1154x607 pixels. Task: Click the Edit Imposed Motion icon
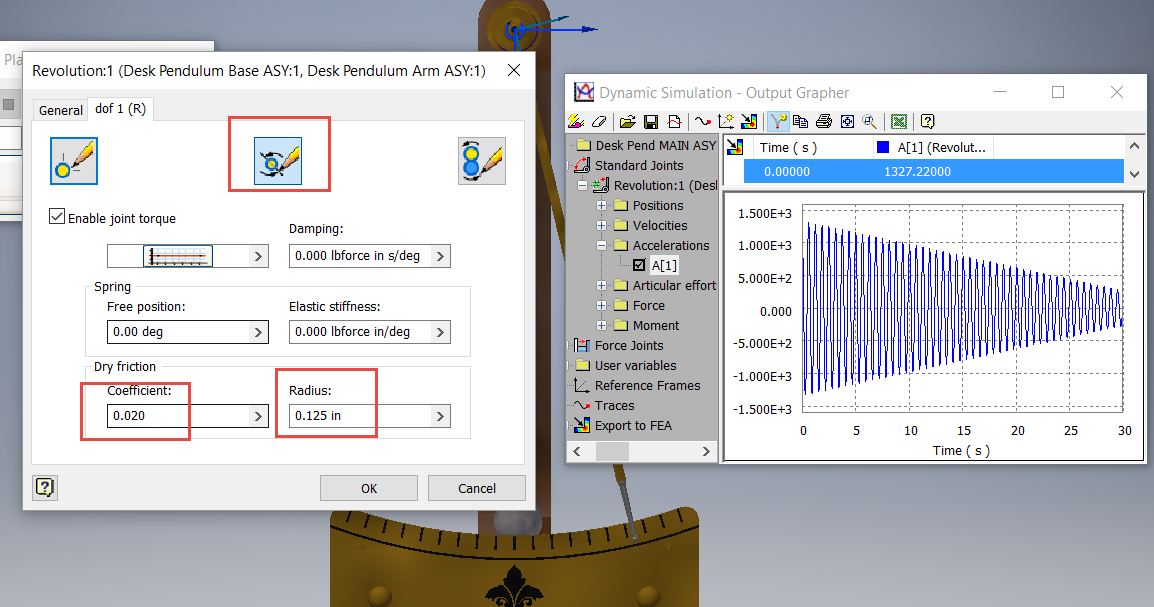(481, 160)
